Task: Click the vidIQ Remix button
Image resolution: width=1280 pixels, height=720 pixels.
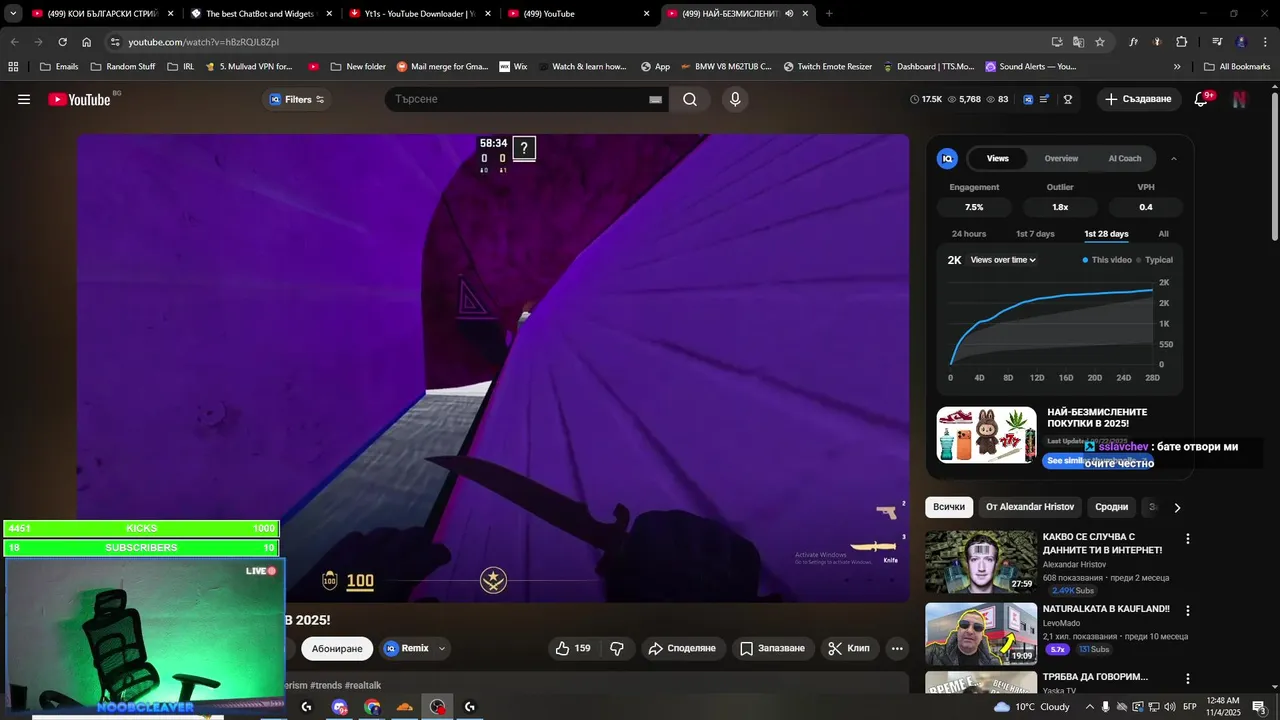Action: (x=407, y=648)
